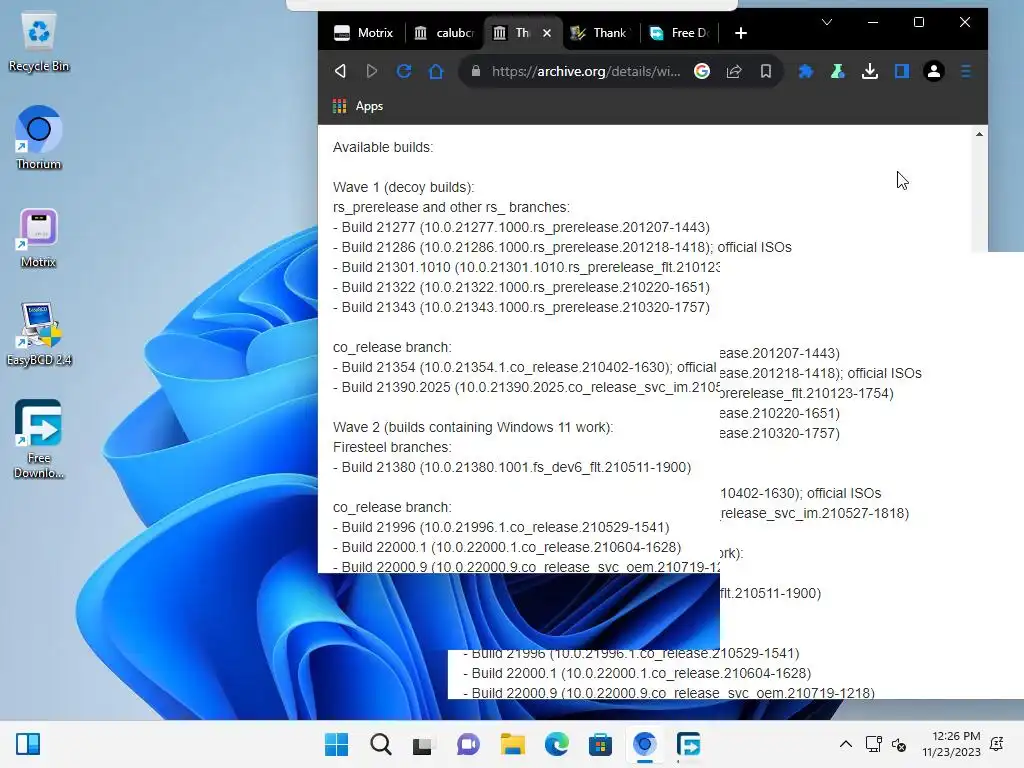
Task: Switch to the Thank tab
Action: 599,33
